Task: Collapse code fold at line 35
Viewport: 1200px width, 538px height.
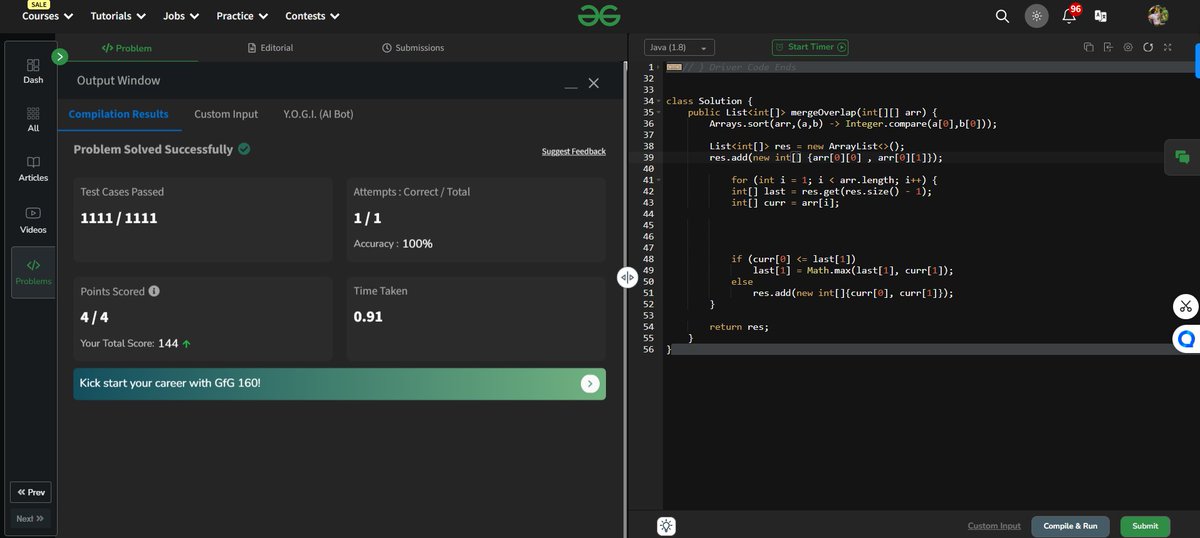Action: (659, 112)
